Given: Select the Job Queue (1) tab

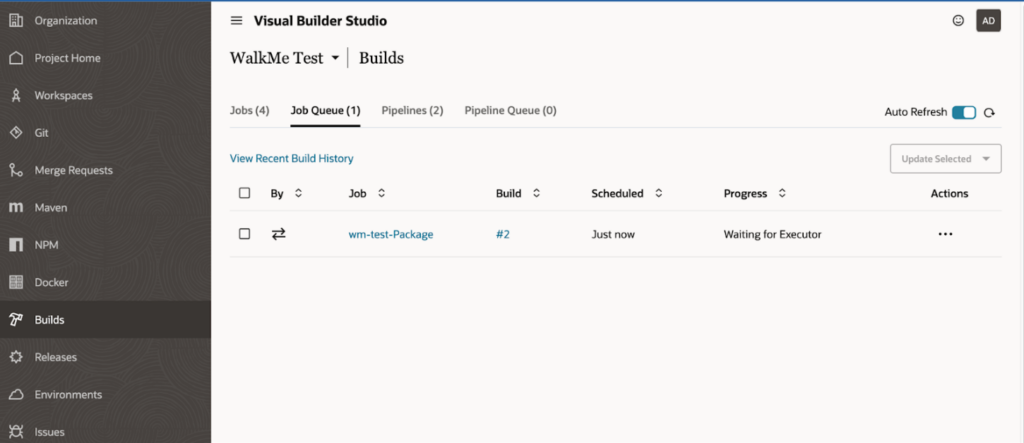Looking at the screenshot, I should [325, 110].
